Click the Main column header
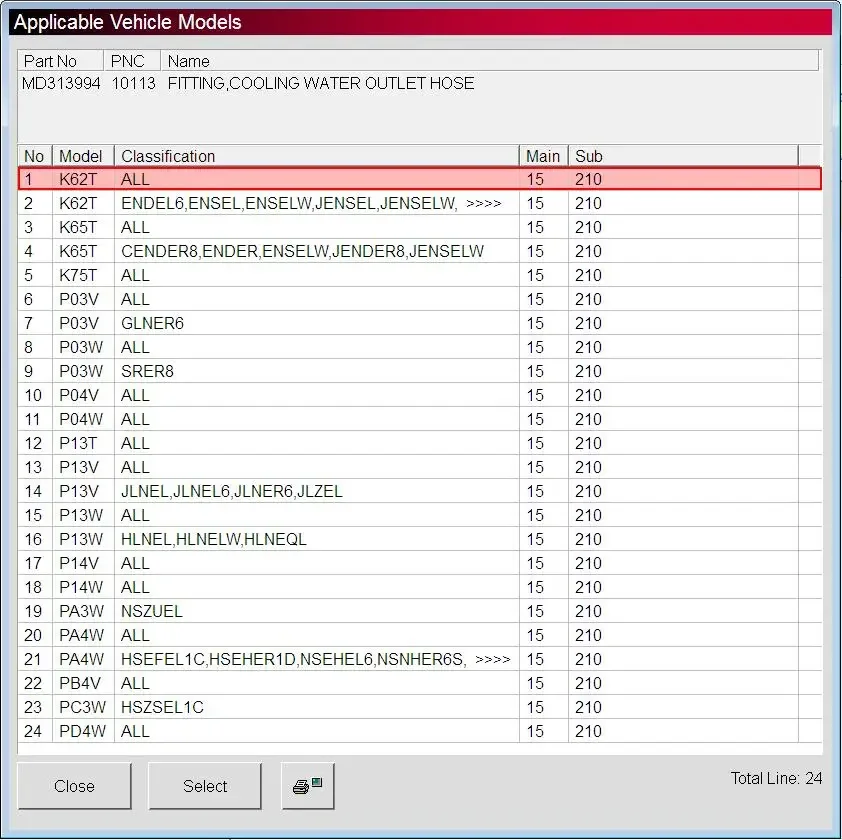 (x=543, y=156)
